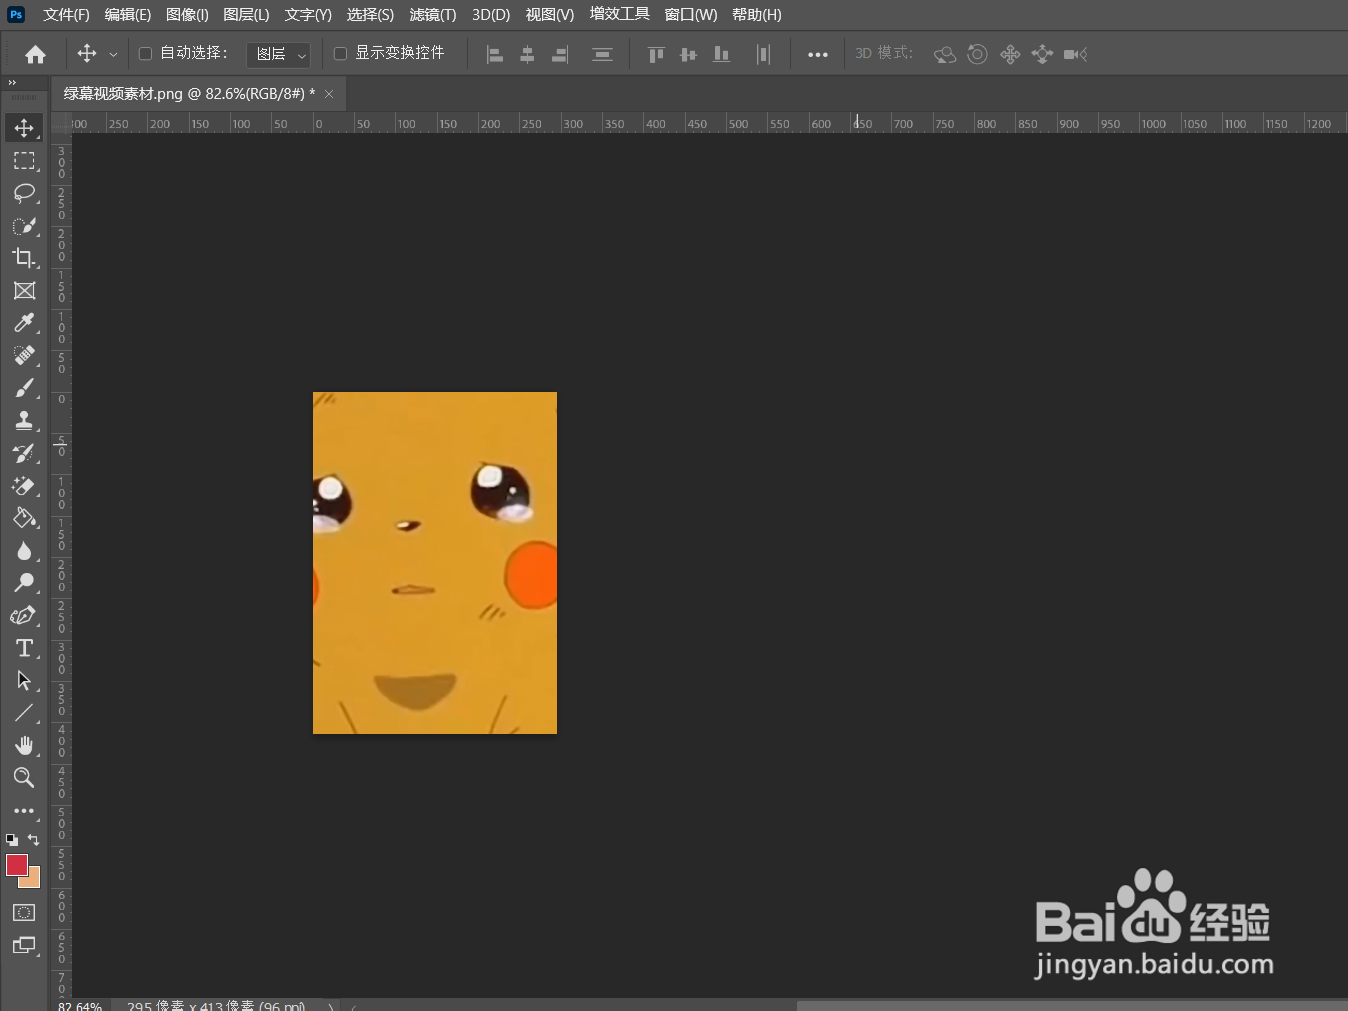Screen dimensions: 1348x1011
Task: Open the 视图(V) menu
Action: click(549, 14)
